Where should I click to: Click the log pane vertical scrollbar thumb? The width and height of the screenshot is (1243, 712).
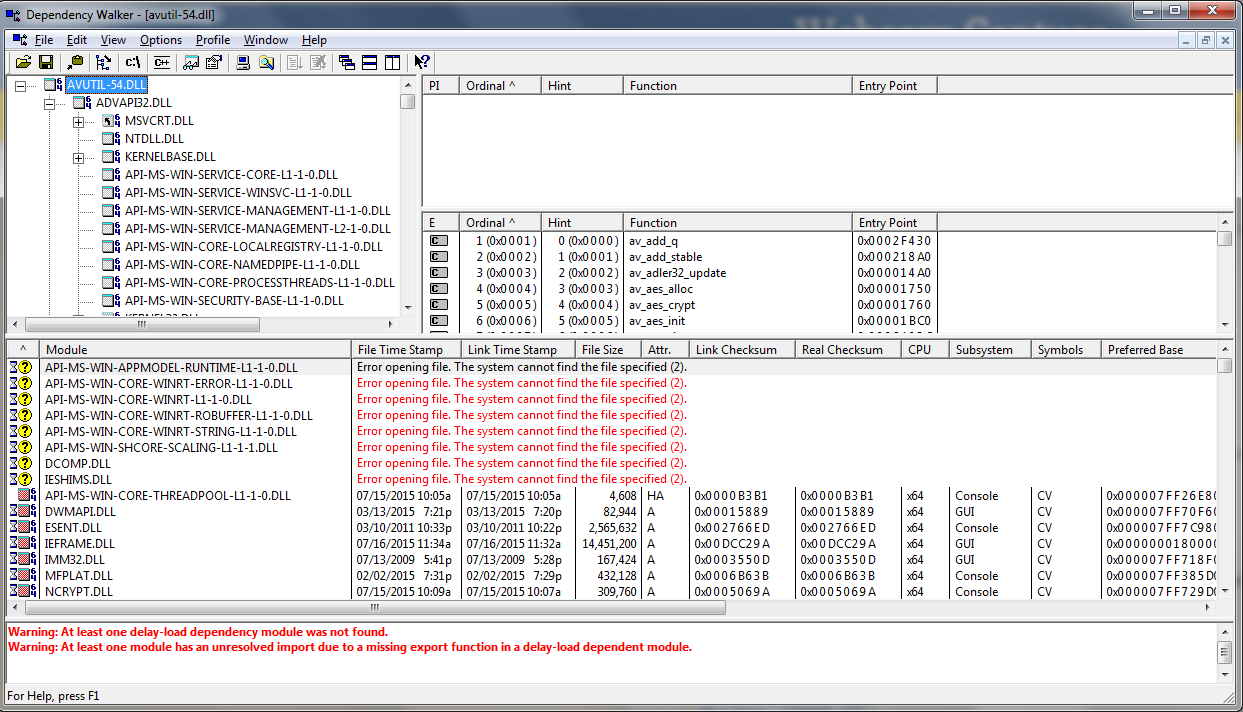(1225, 652)
